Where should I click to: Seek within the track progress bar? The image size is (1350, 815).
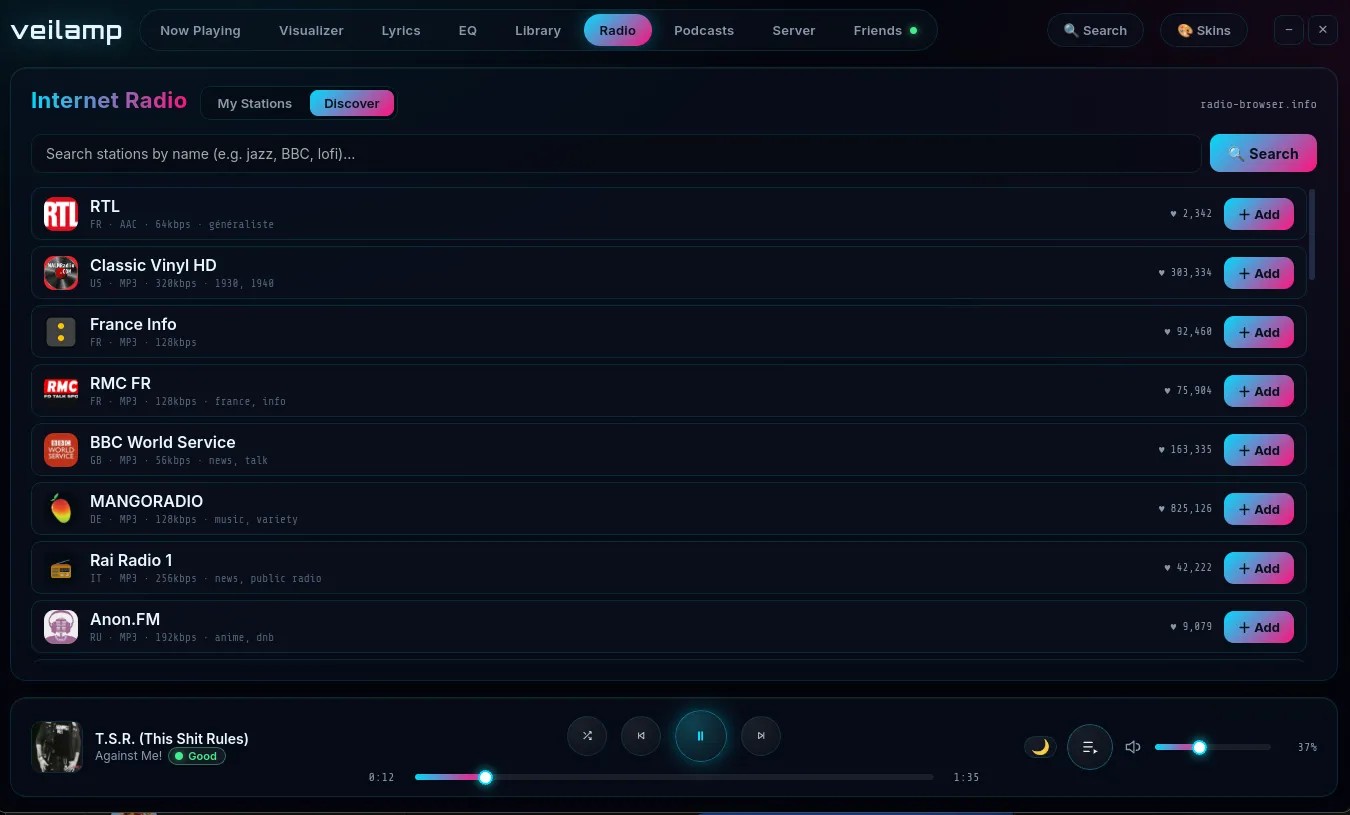tap(674, 777)
